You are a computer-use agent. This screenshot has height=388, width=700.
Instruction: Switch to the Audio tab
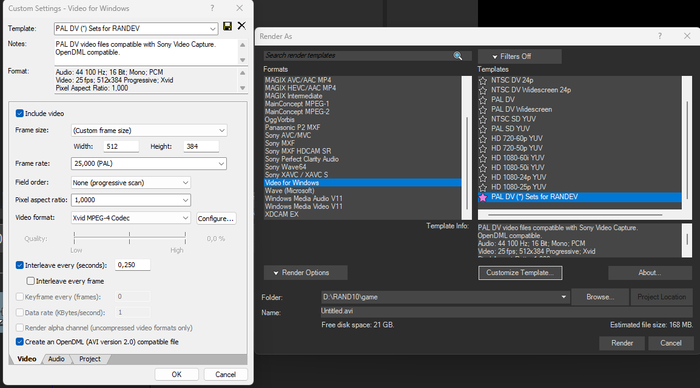click(x=56, y=359)
